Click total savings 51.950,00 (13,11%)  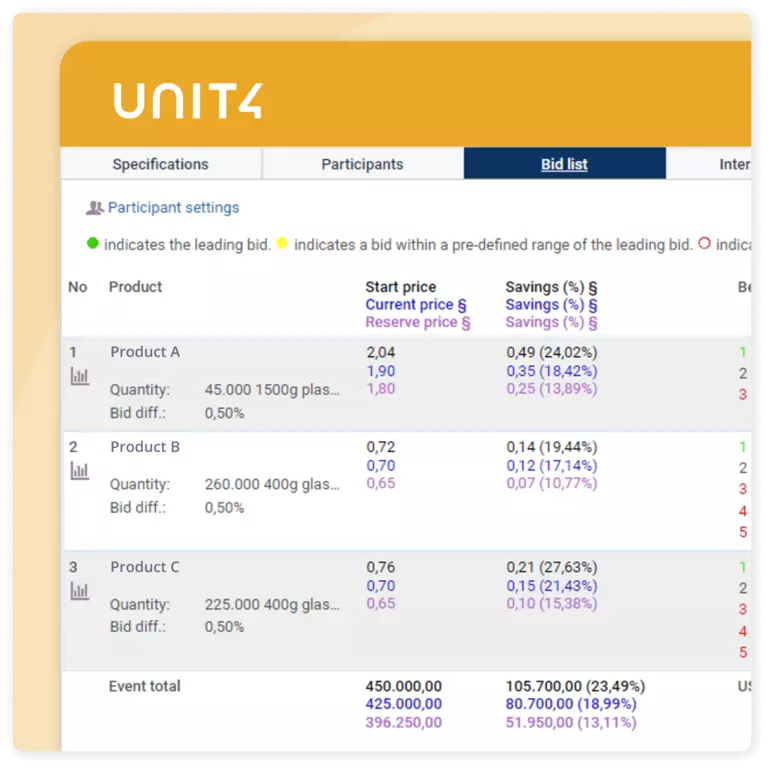pyautogui.click(x=571, y=722)
